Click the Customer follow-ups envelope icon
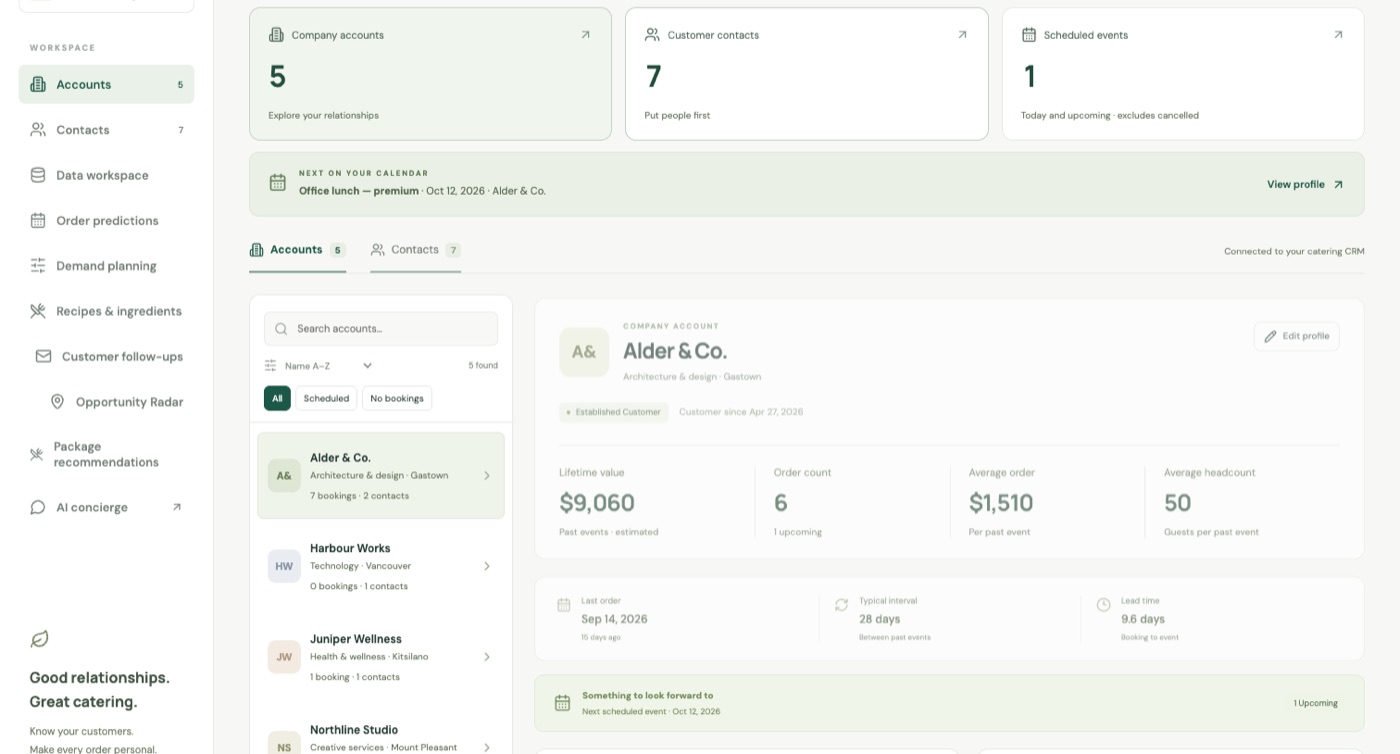The width and height of the screenshot is (1400, 754). coord(44,356)
